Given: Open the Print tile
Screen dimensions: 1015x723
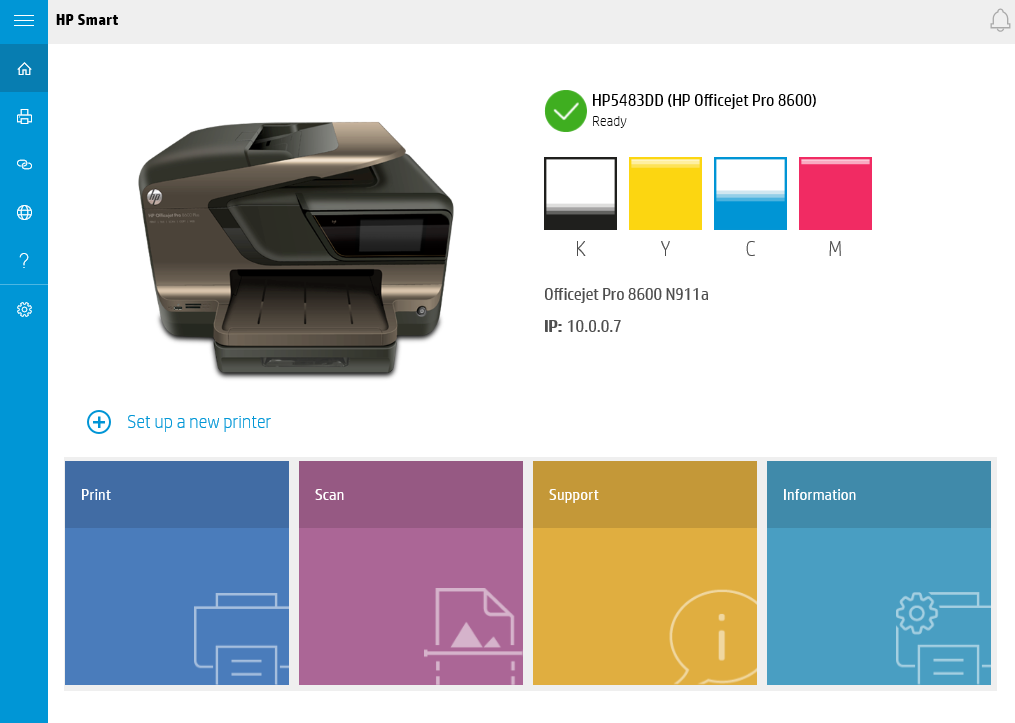Looking at the screenshot, I should coord(177,573).
